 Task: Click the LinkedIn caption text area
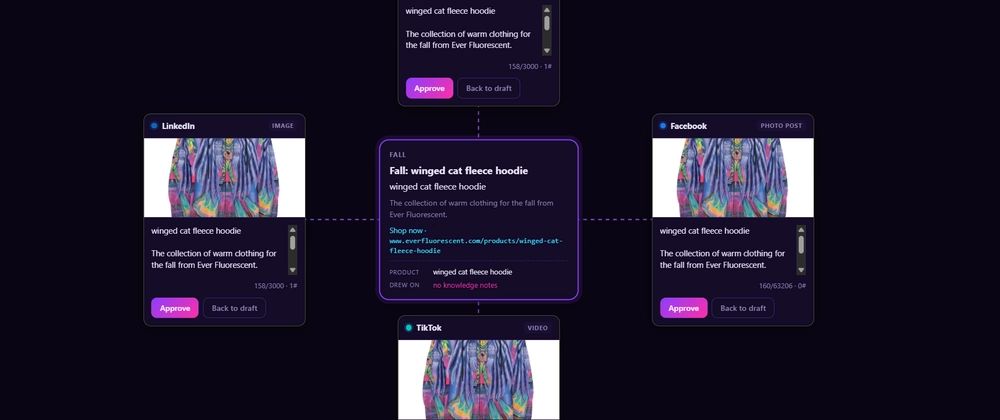click(219, 248)
